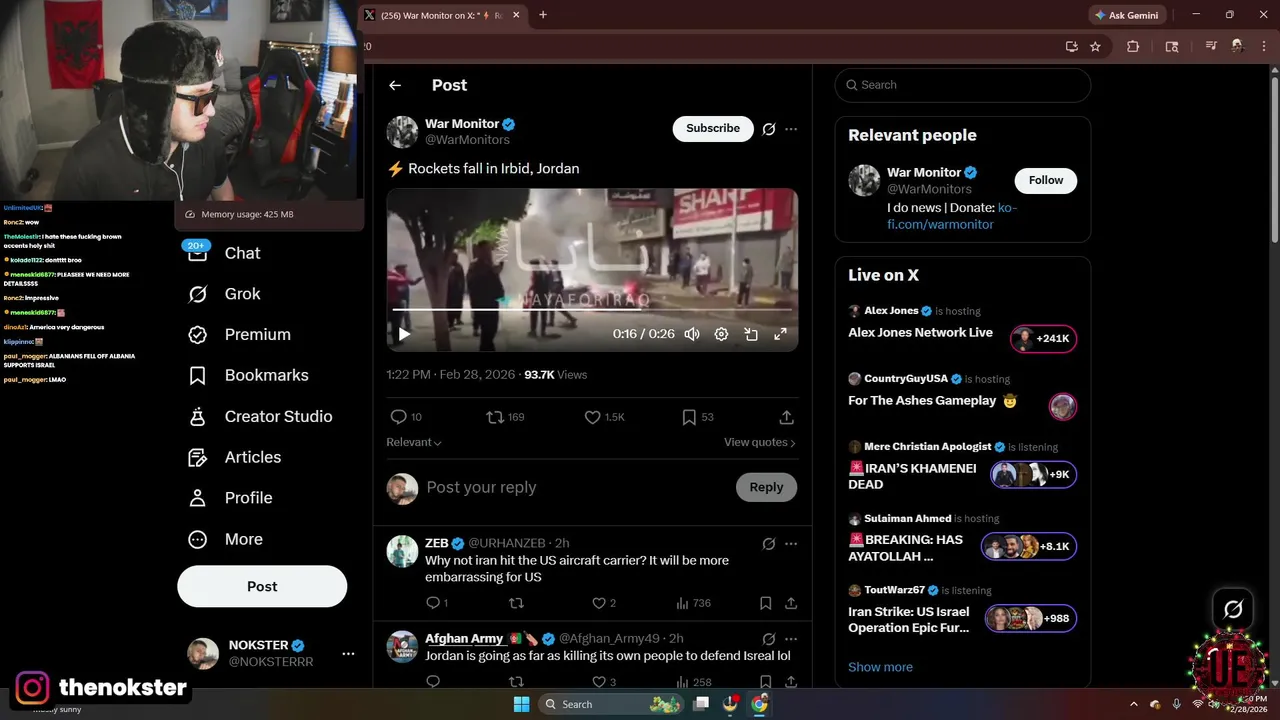Share the War Monitor post
This screenshot has width=1280, height=720.
[x=787, y=417]
